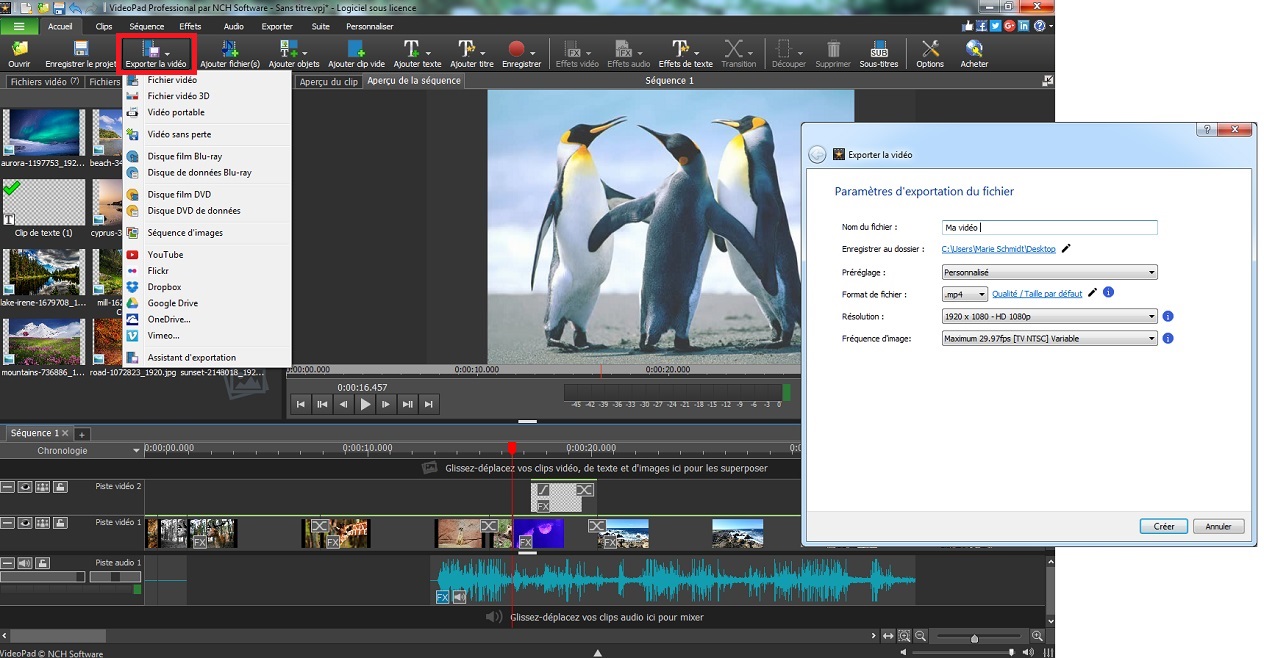The image size is (1264, 658).
Task: Mute Piste audio 1 speaker toggle
Action: pos(25,564)
